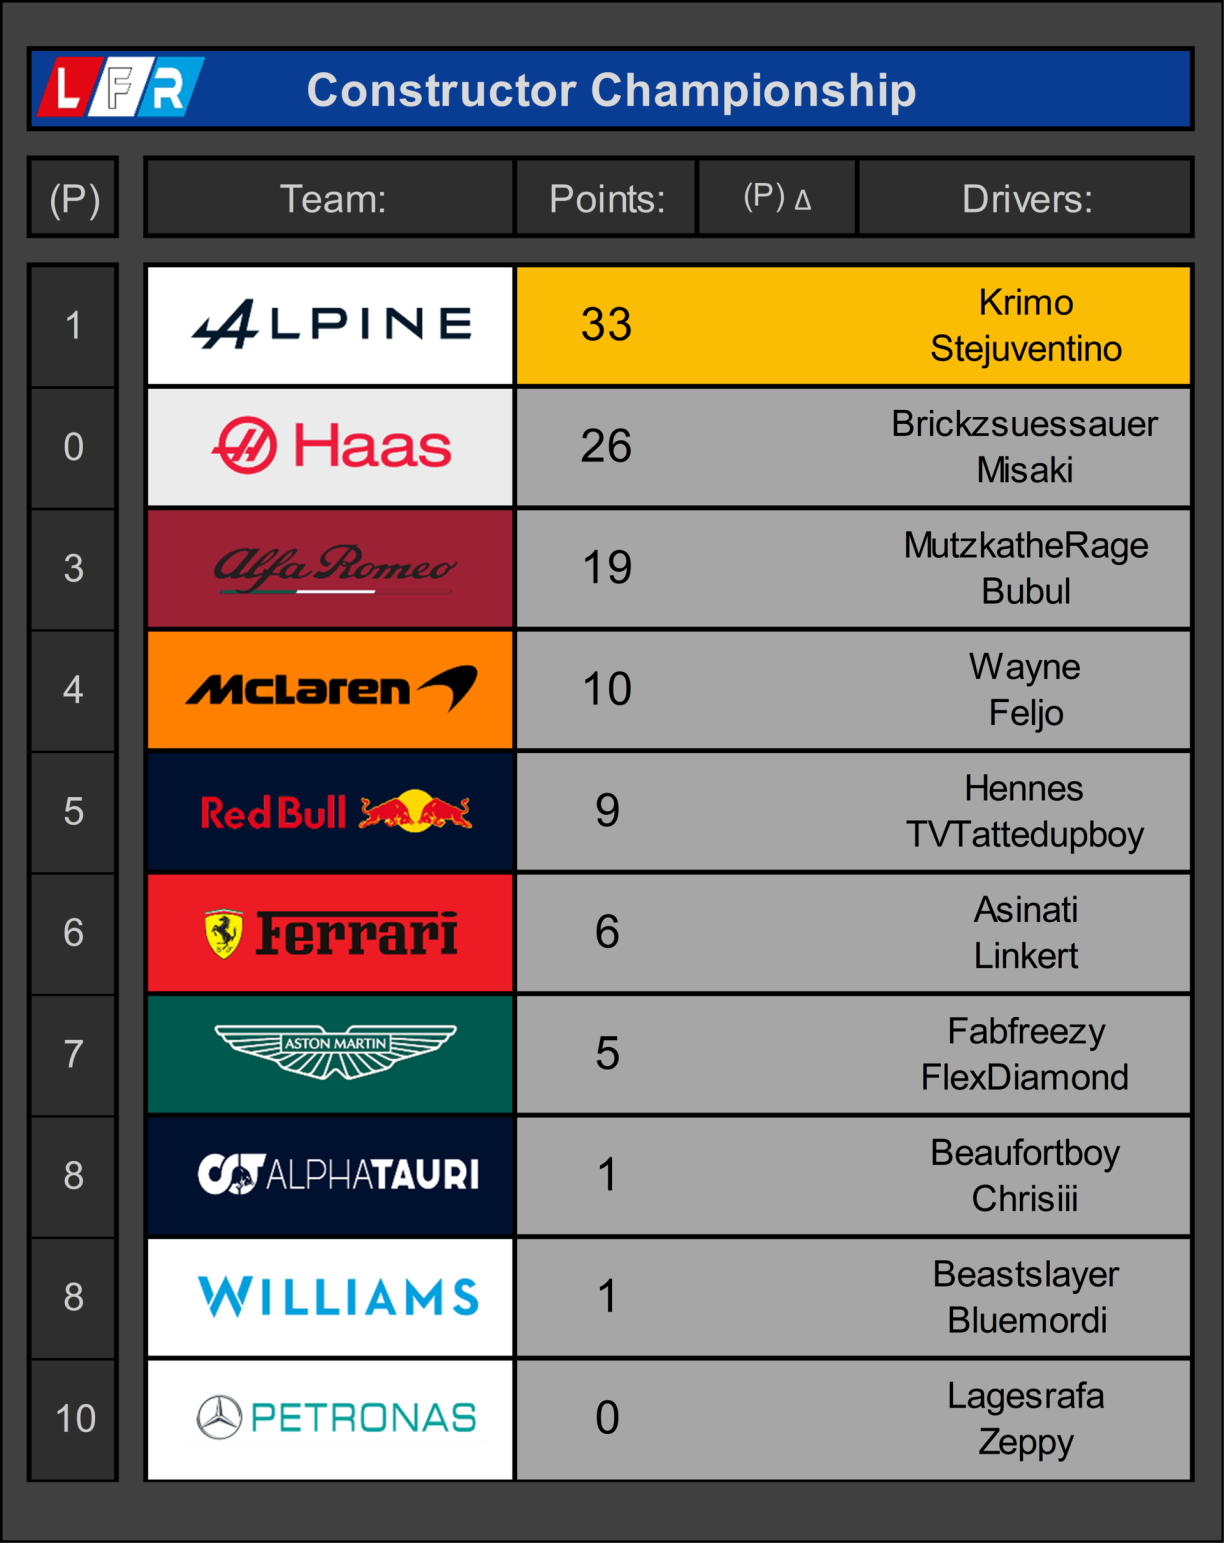The width and height of the screenshot is (1224, 1543).
Task: Click the position delta column header
Action: (x=777, y=198)
